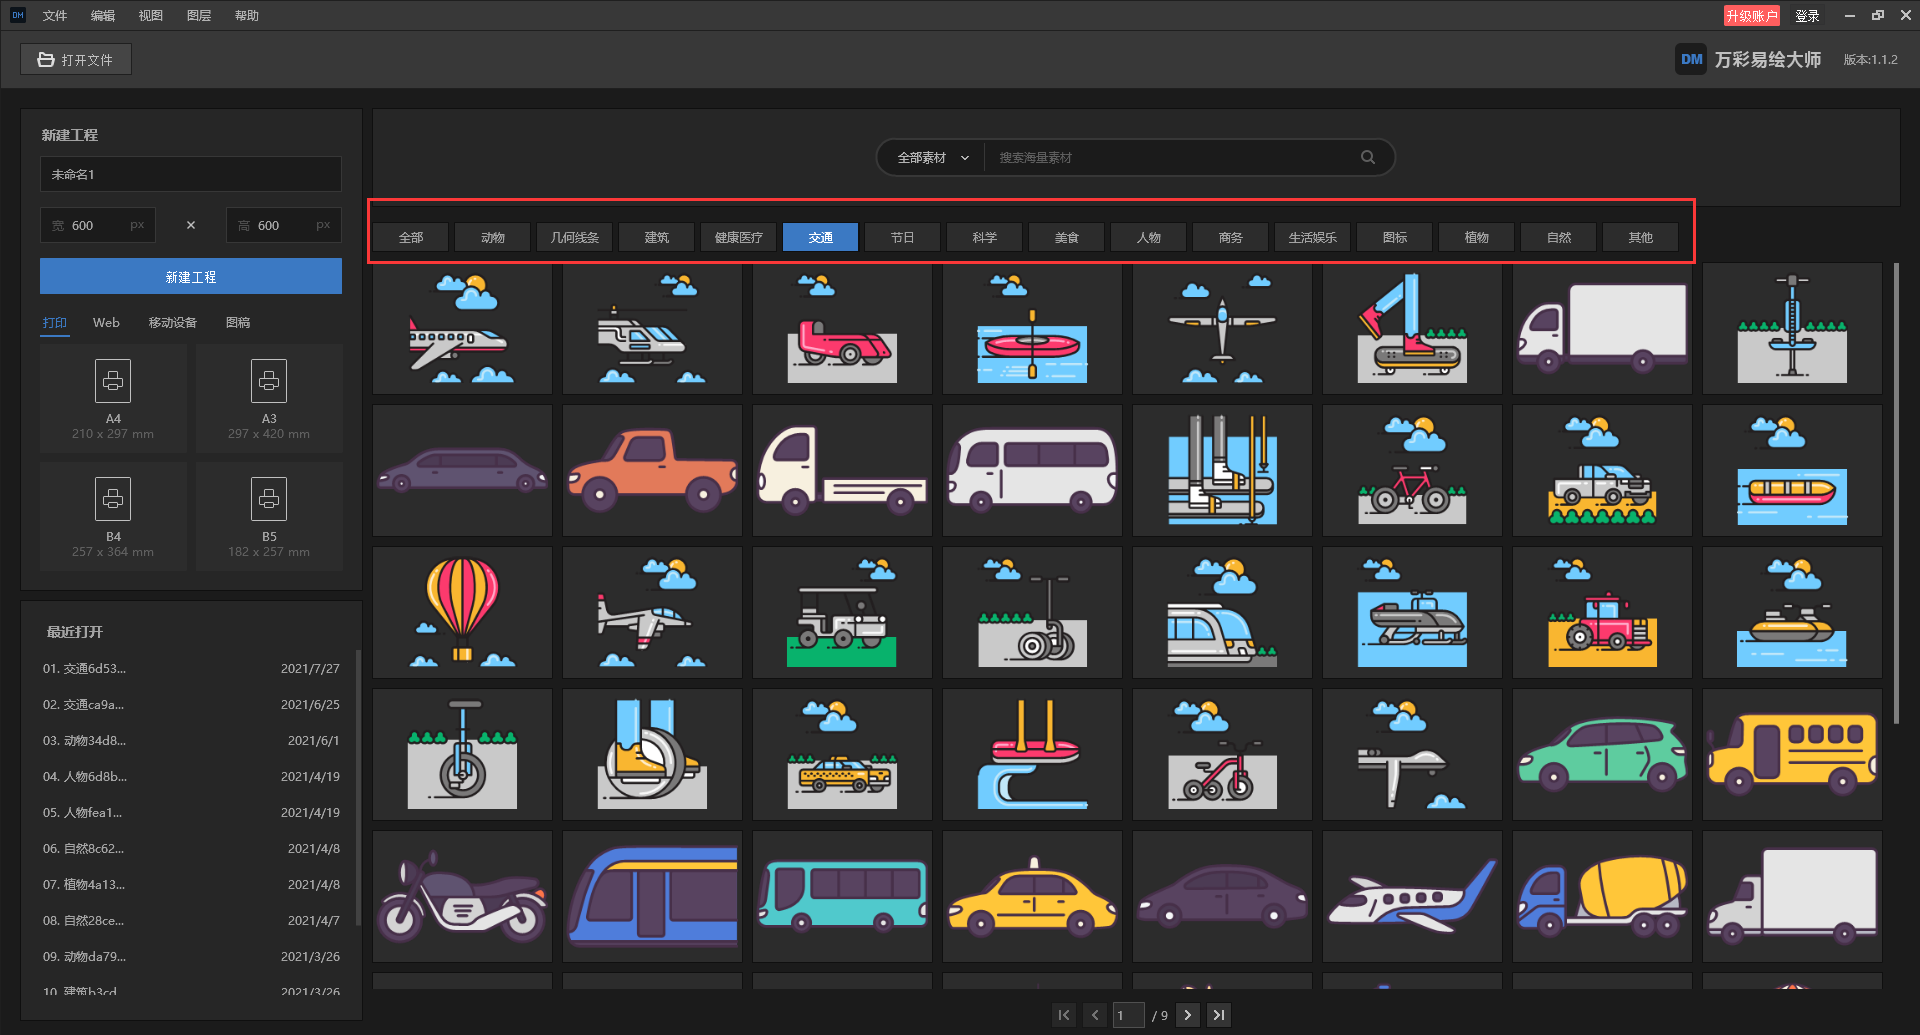Jump to the last page arrow
Viewport: 1920px width, 1035px height.
tap(1218, 1015)
